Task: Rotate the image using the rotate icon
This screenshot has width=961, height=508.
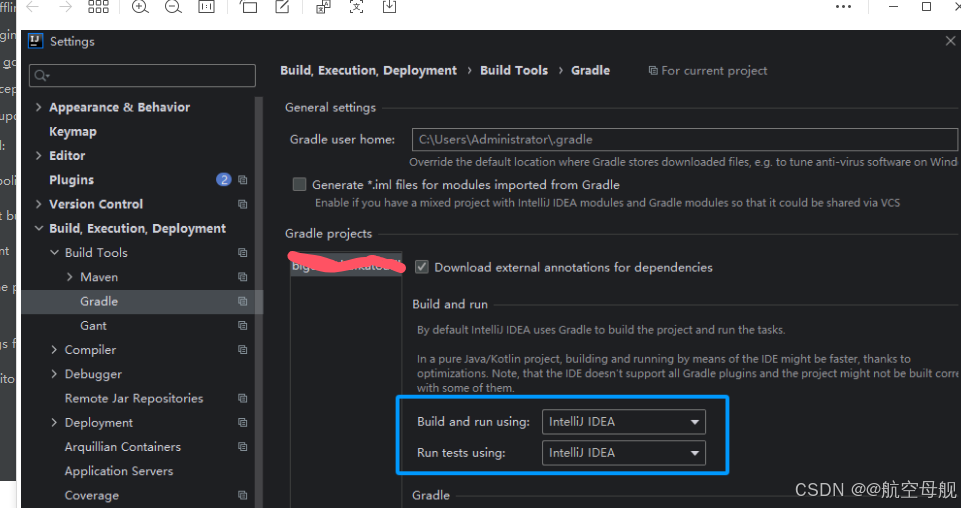Action: click(x=249, y=7)
